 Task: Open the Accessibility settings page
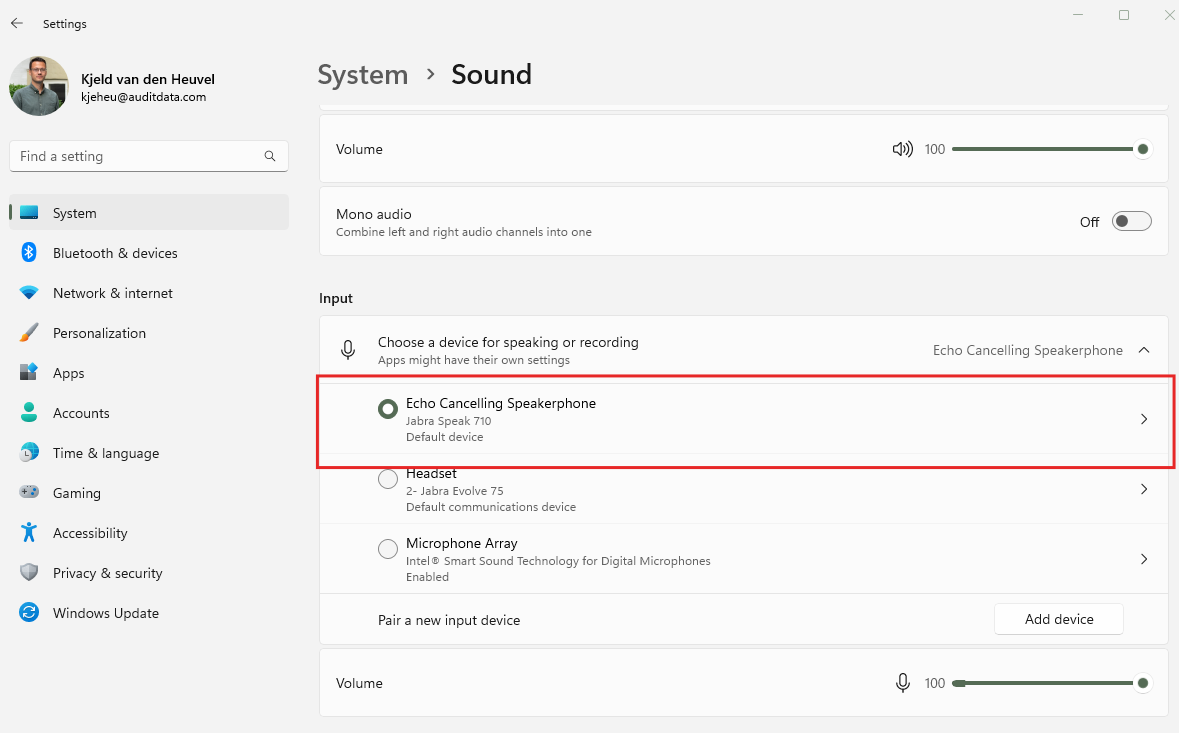(x=149, y=532)
